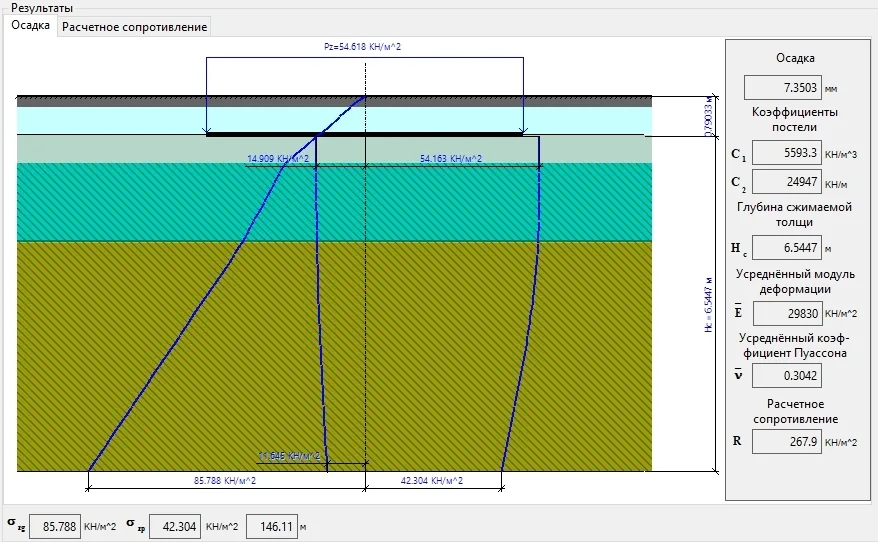Click the 54.163 КН/м^2 diagram label
The width and height of the screenshot is (878, 542).
pyautogui.click(x=451, y=158)
